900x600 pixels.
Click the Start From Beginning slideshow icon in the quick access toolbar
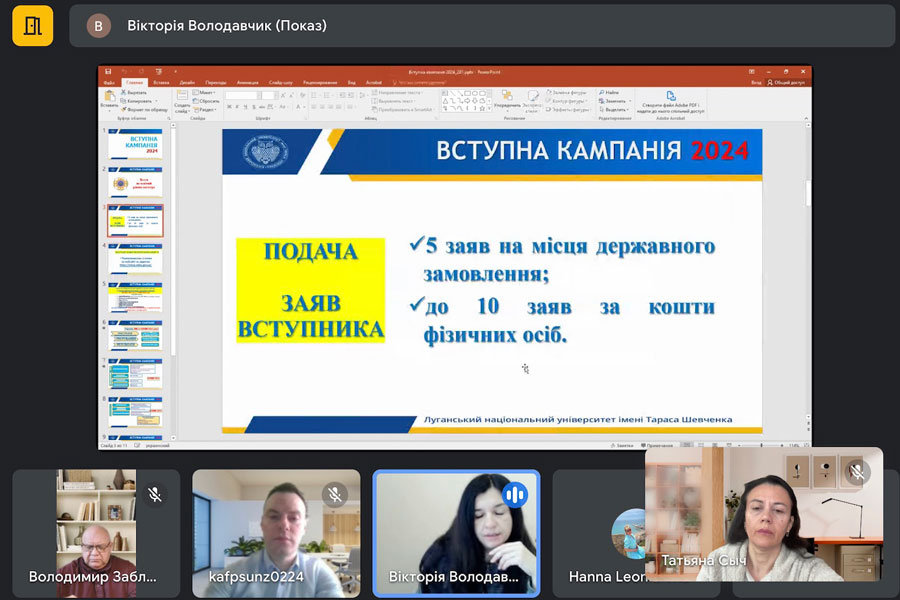[x=159, y=72]
